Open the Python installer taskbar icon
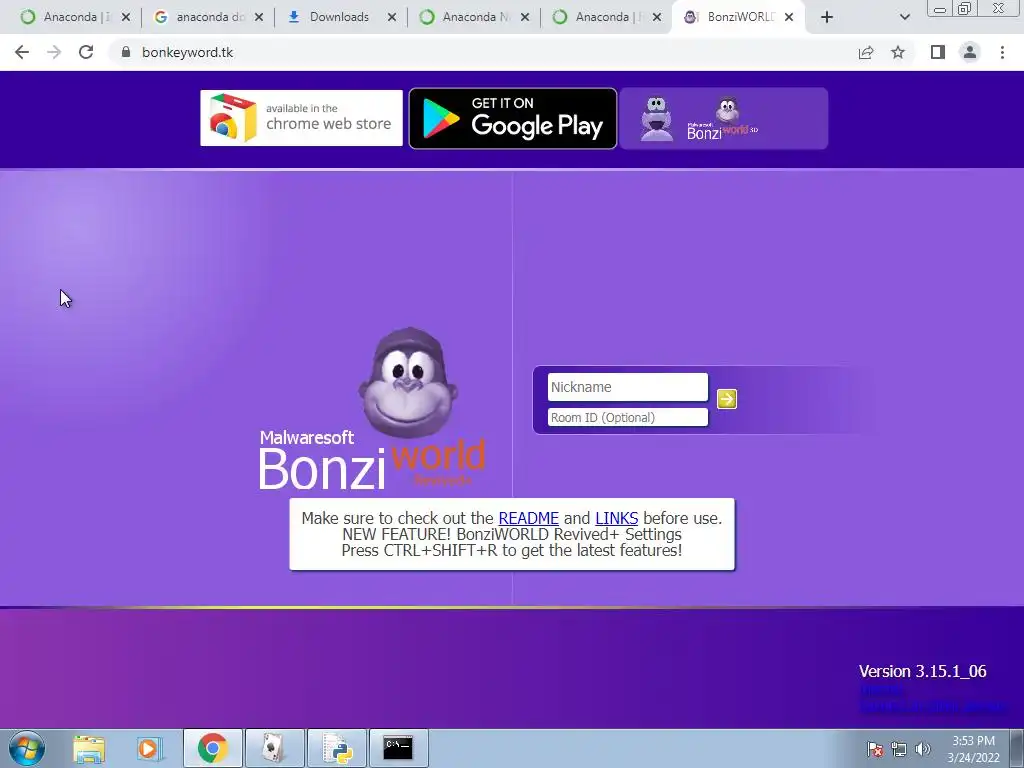Image resolution: width=1024 pixels, height=768 pixels. pos(337,749)
